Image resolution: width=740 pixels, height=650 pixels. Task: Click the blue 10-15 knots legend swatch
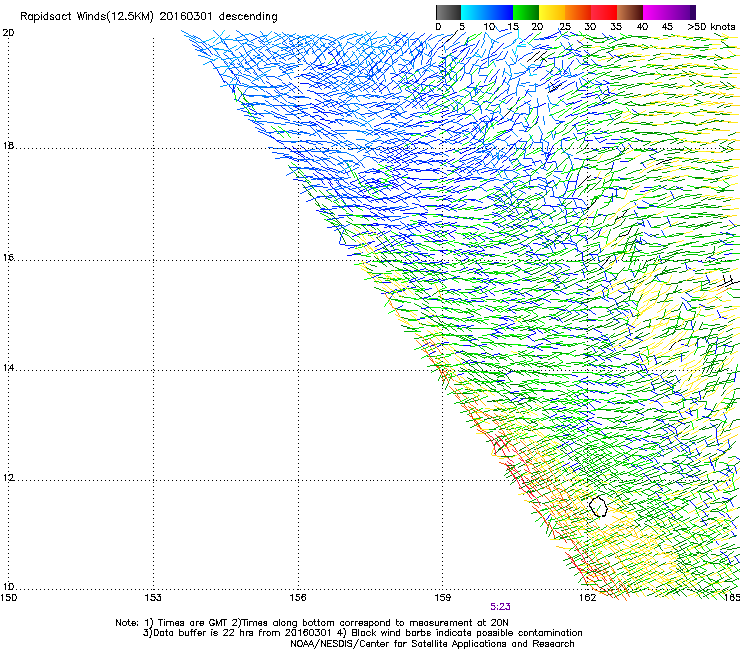click(500, 12)
